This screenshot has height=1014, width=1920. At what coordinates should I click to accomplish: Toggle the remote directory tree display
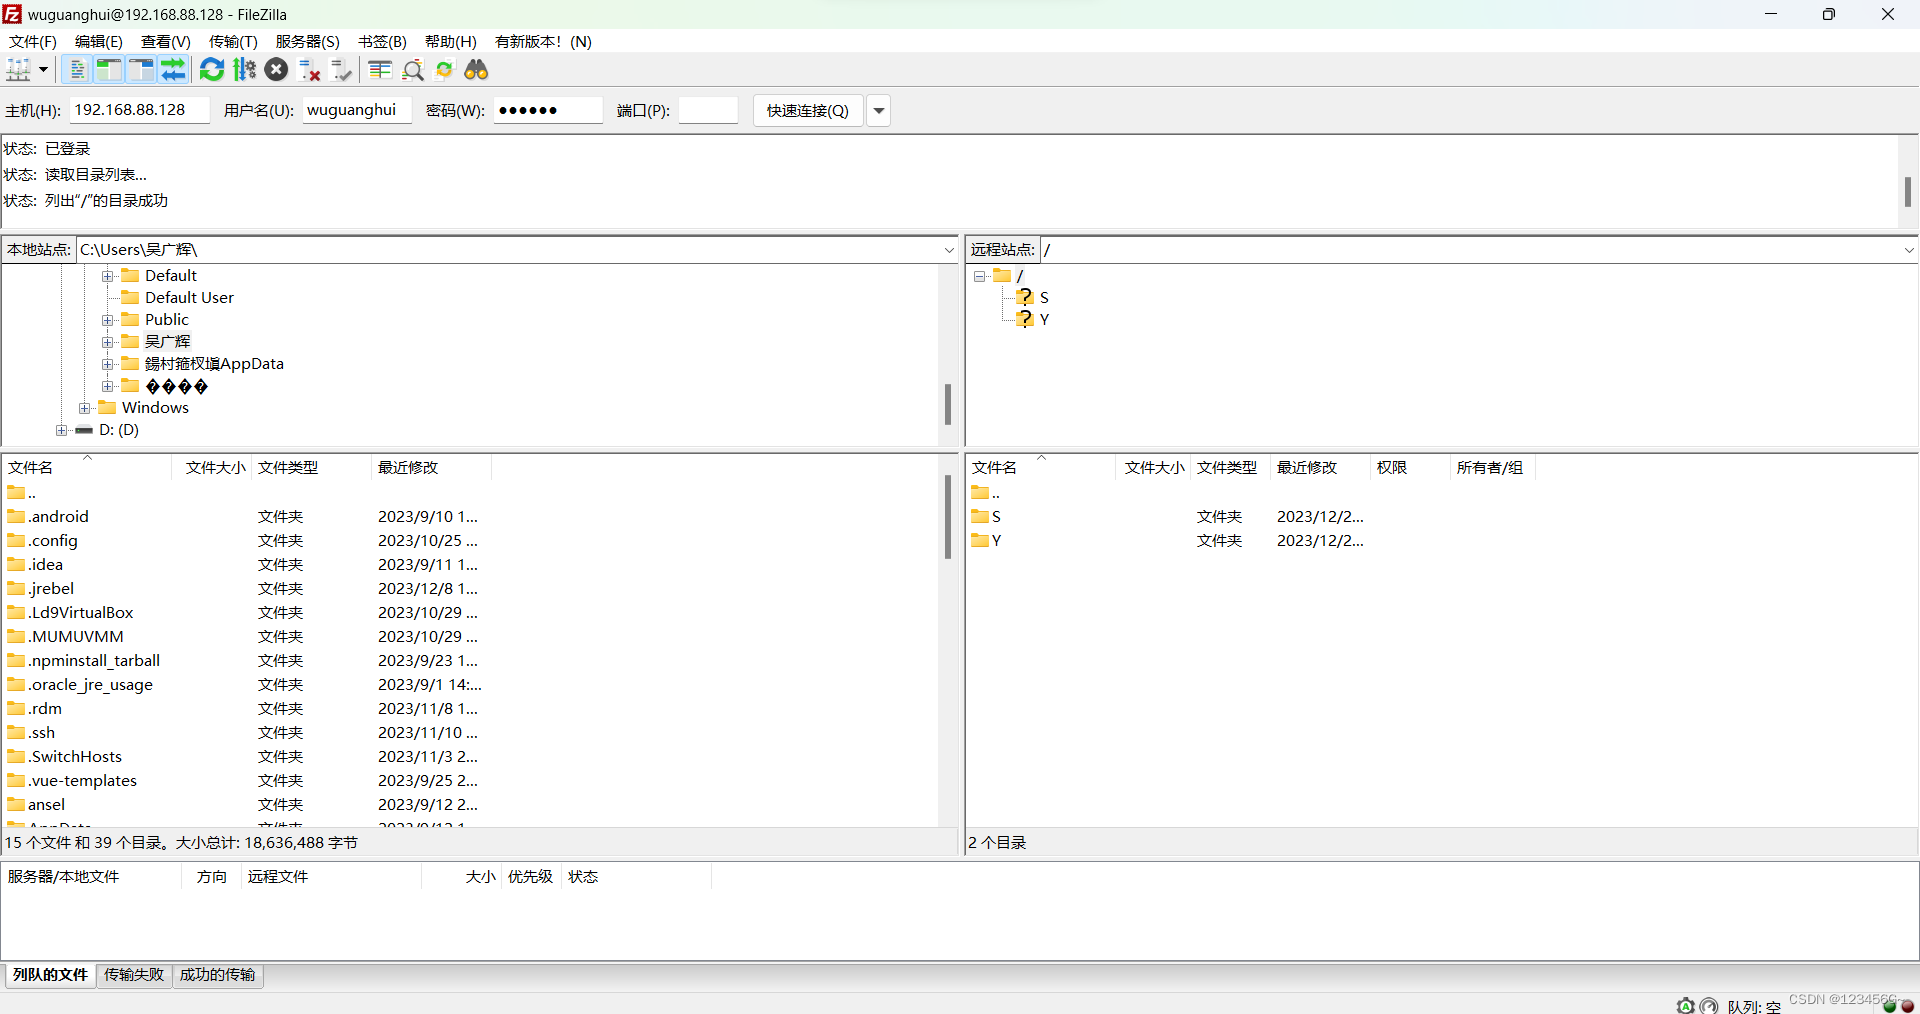pos(141,70)
